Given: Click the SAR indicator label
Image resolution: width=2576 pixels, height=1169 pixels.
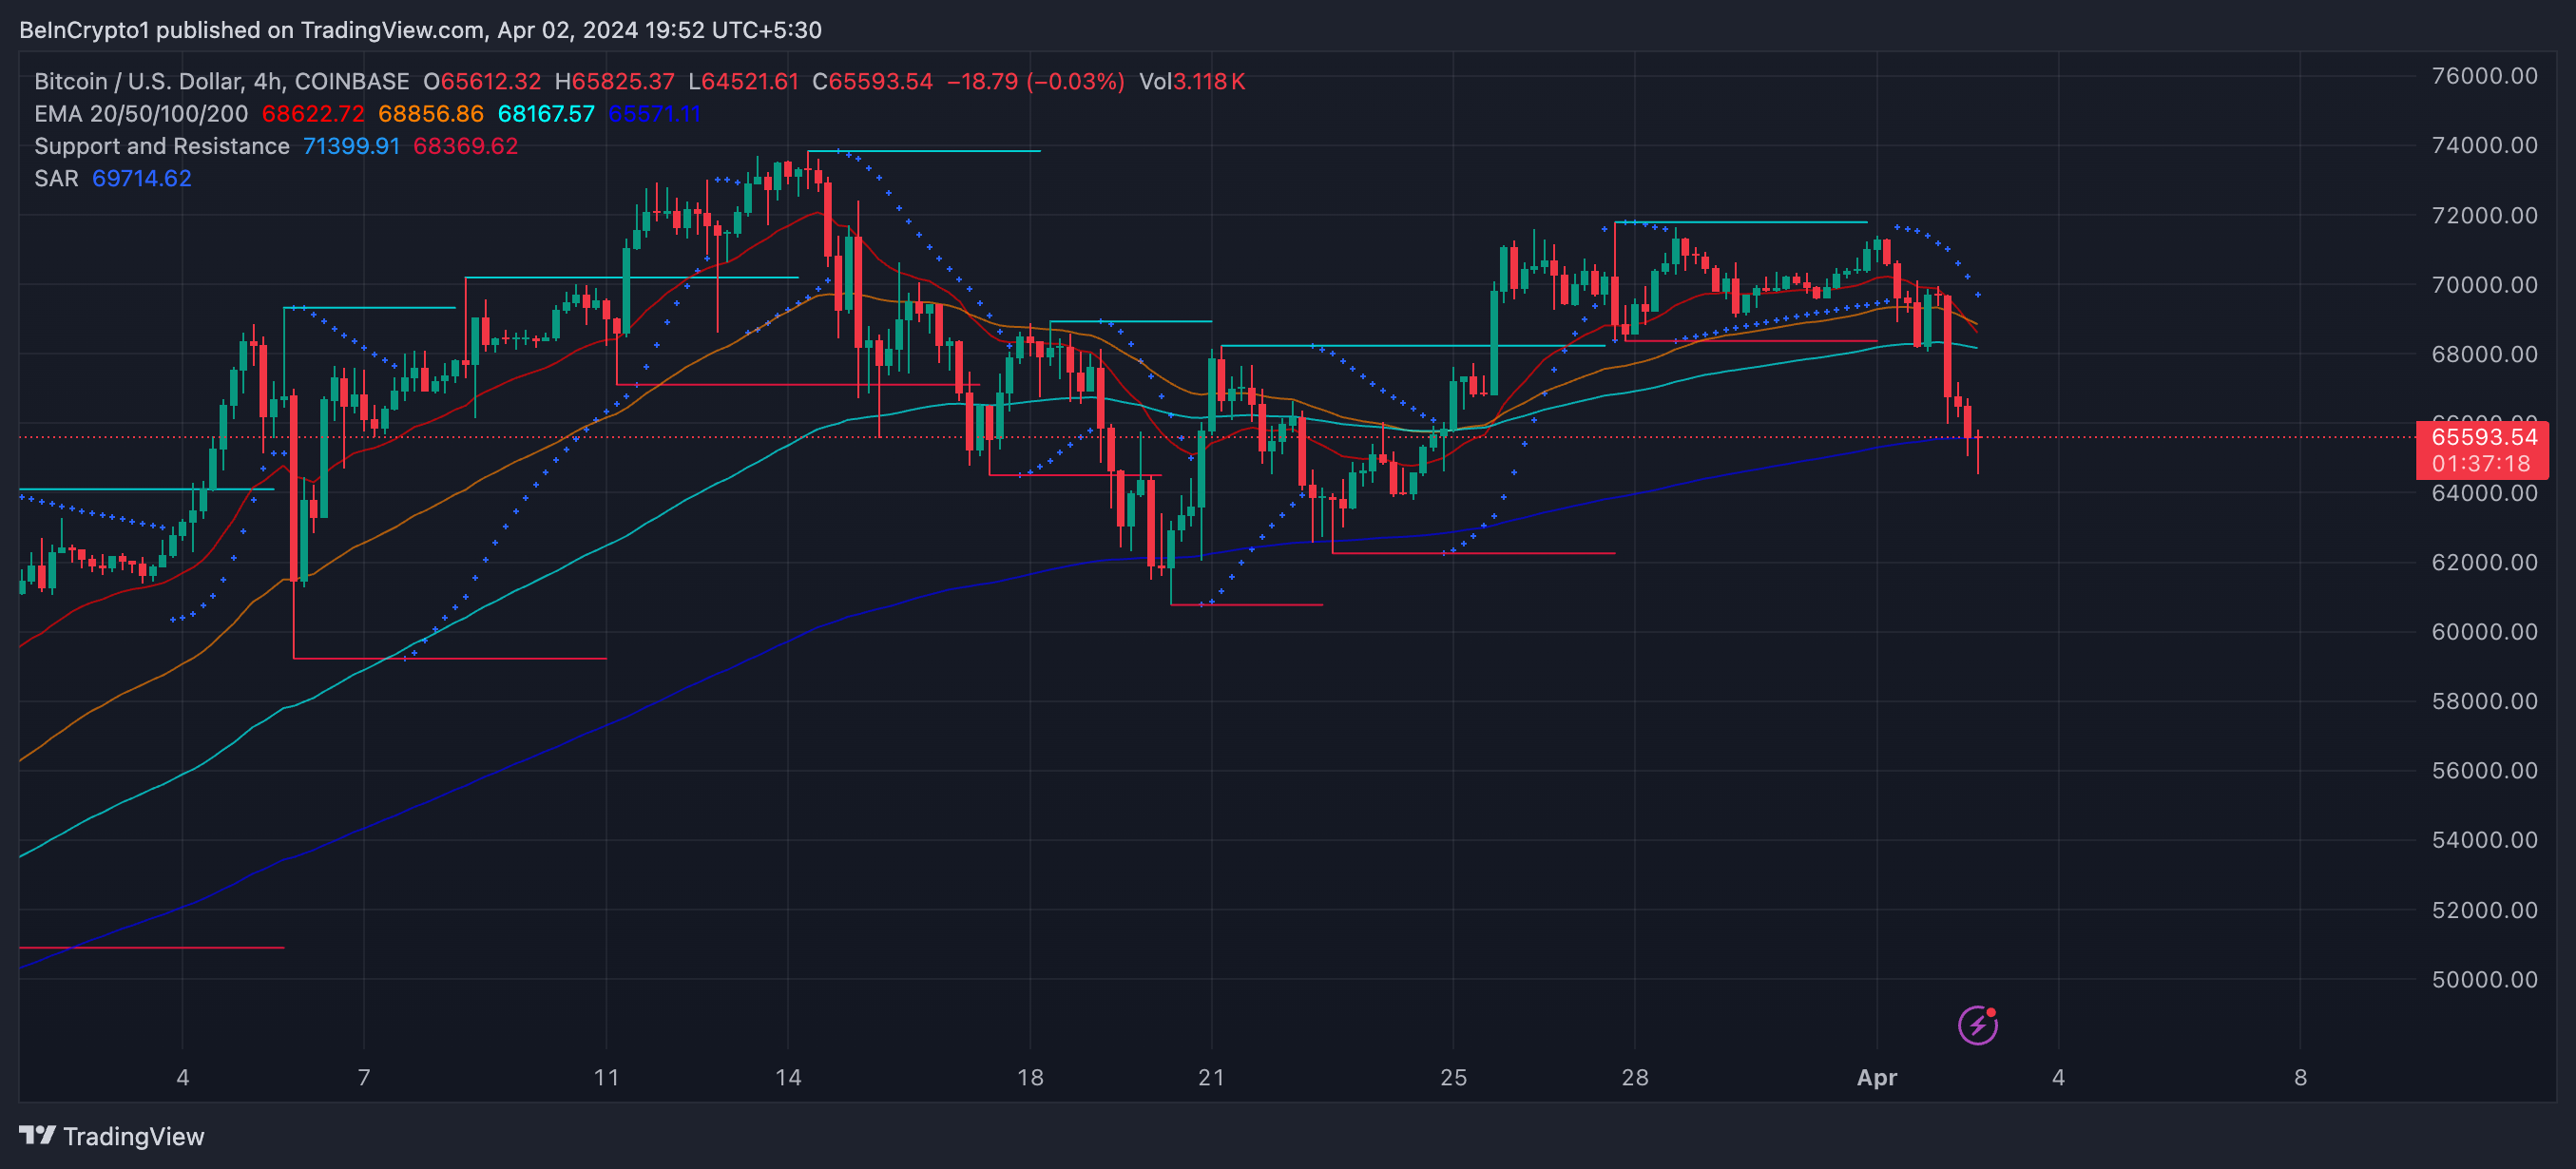Looking at the screenshot, I should pyautogui.click(x=56, y=178).
